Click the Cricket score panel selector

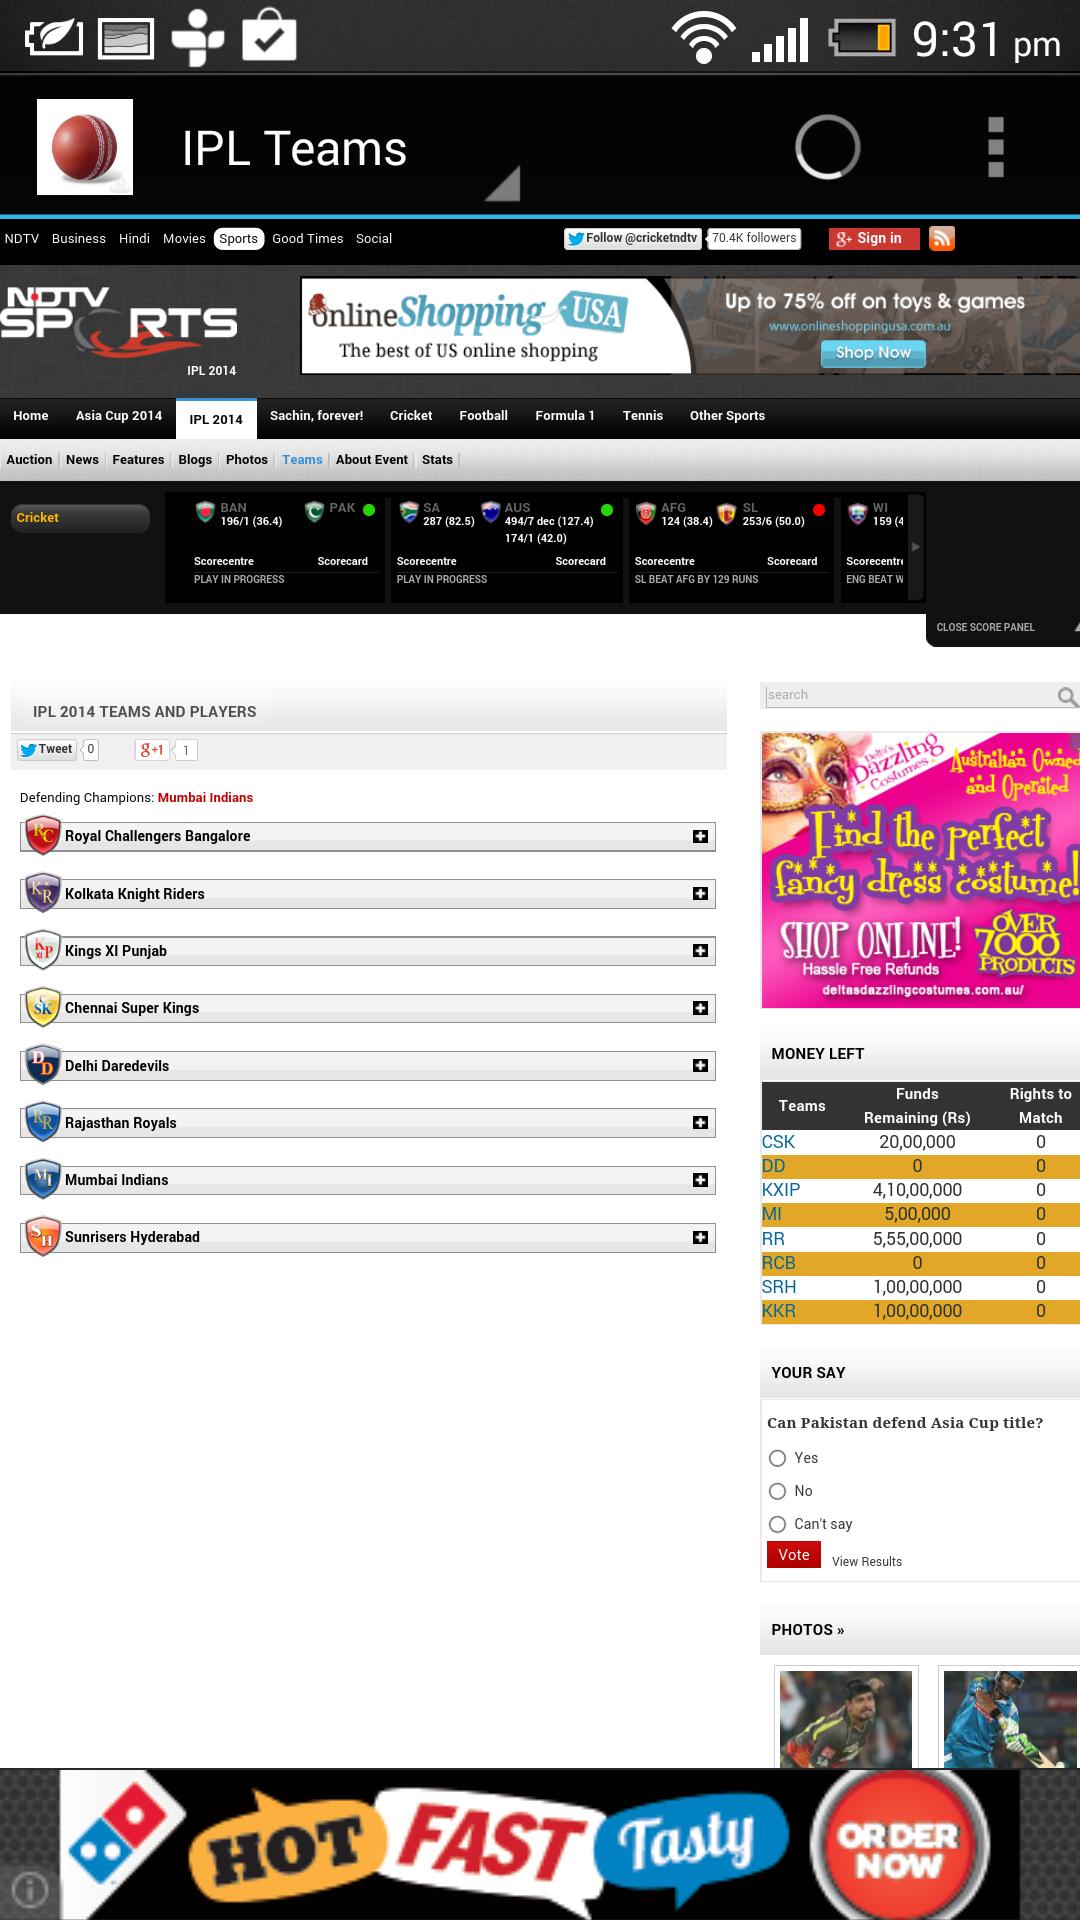point(80,518)
